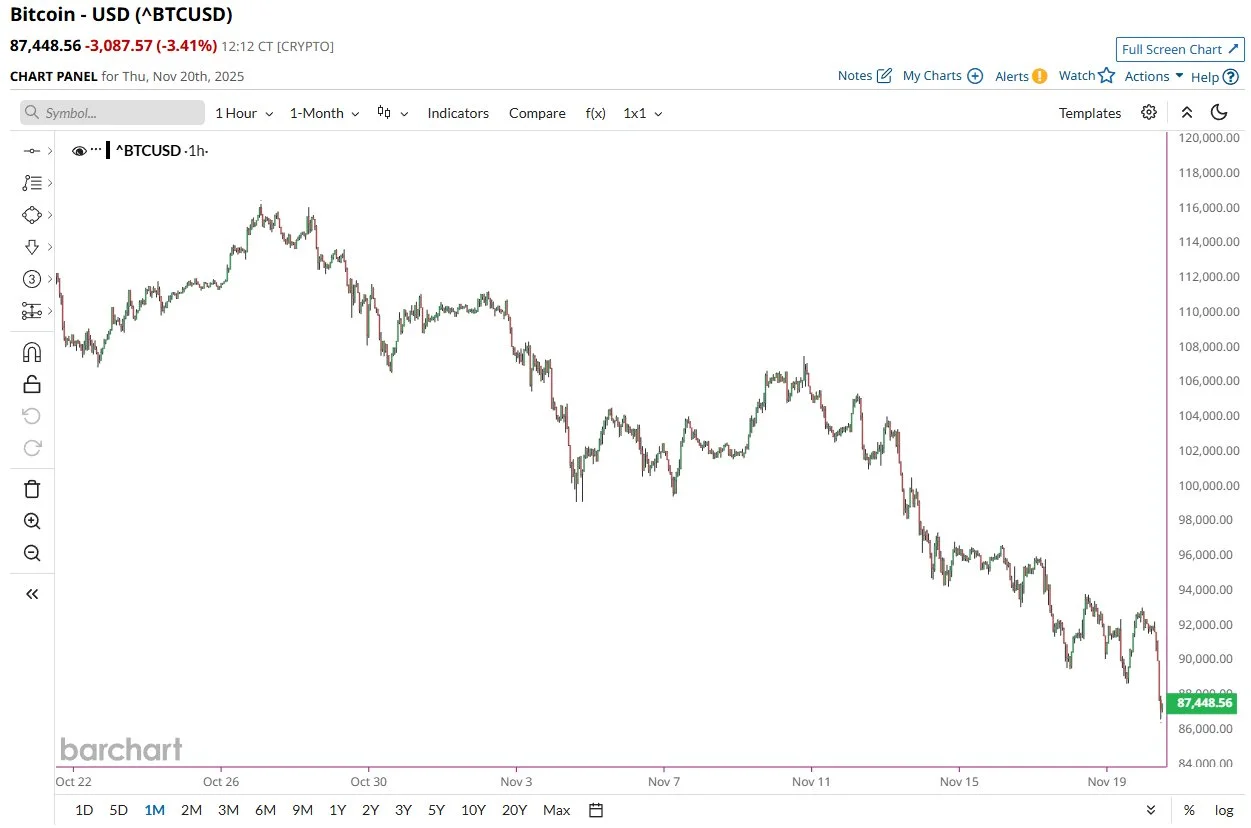Toggle dark mode with the moon icon
The height and width of the screenshot is (828, 1251).
[1219, 113]
